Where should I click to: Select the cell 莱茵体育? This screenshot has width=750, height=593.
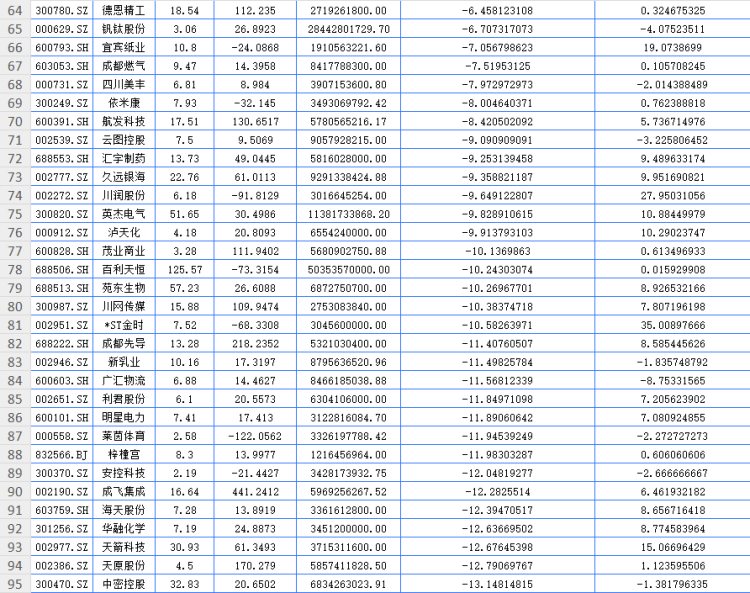(124, 436)
